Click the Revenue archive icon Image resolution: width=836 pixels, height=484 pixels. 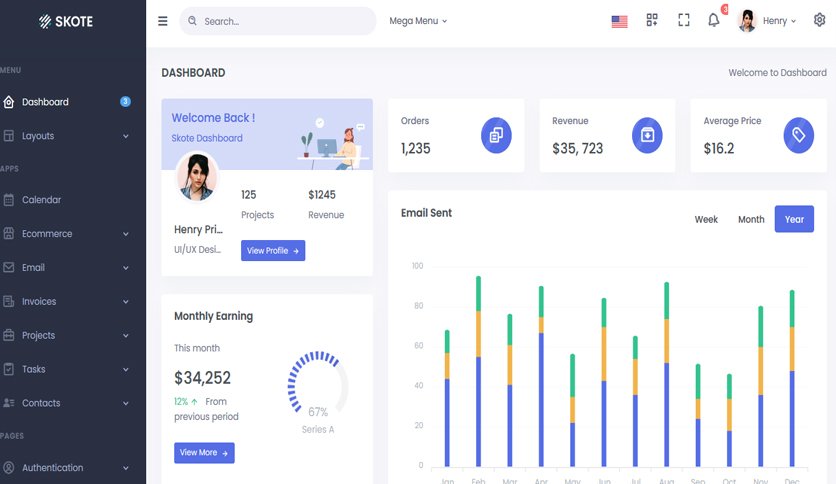click(647, 135)
